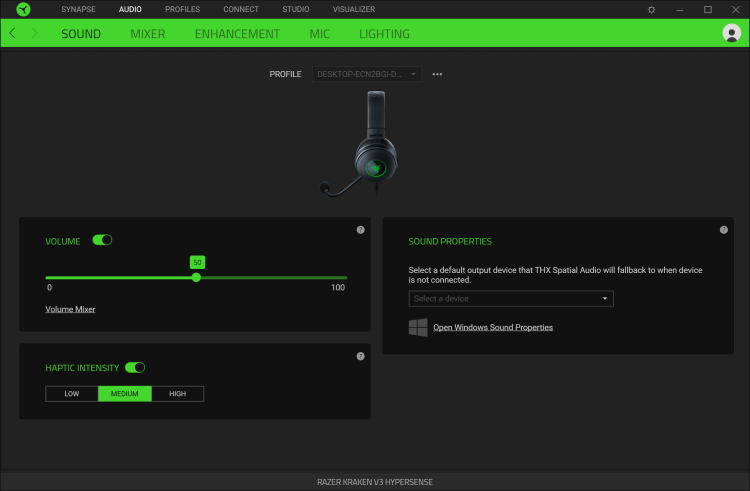
Task: Open profile options three-dot menu
Action: click(x=437, y=74)
